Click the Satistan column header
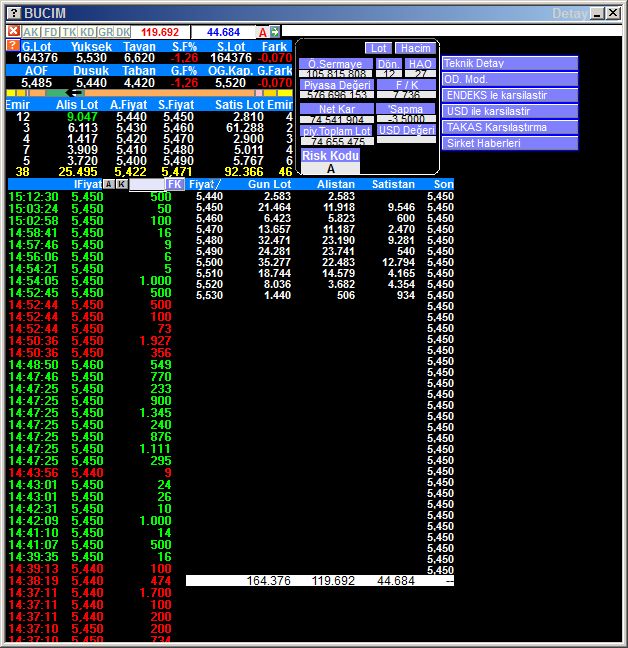The width and height of the screenshot is (628, 648). [393, 184]
